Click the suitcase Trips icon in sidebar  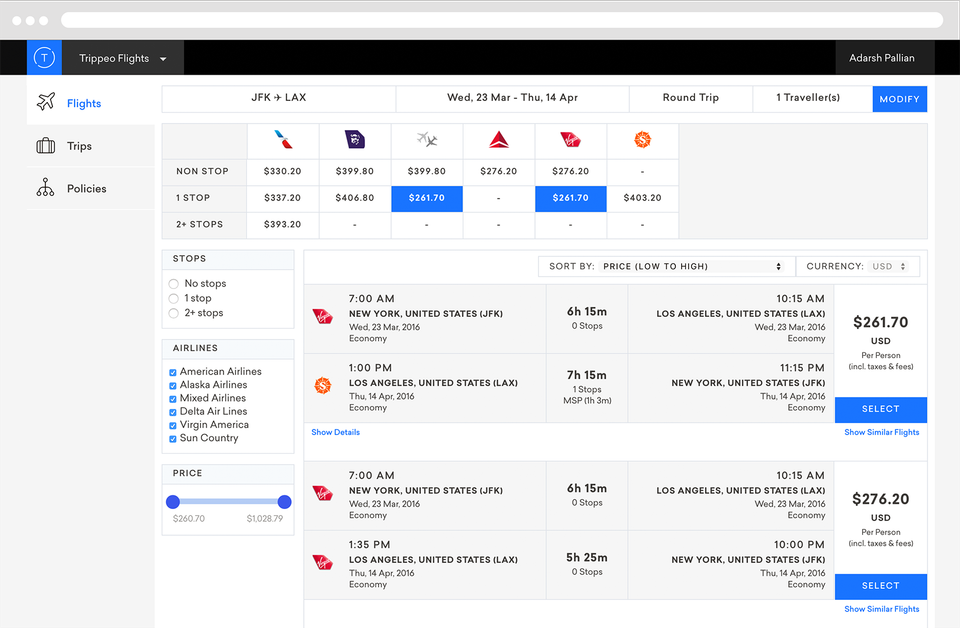46,146
